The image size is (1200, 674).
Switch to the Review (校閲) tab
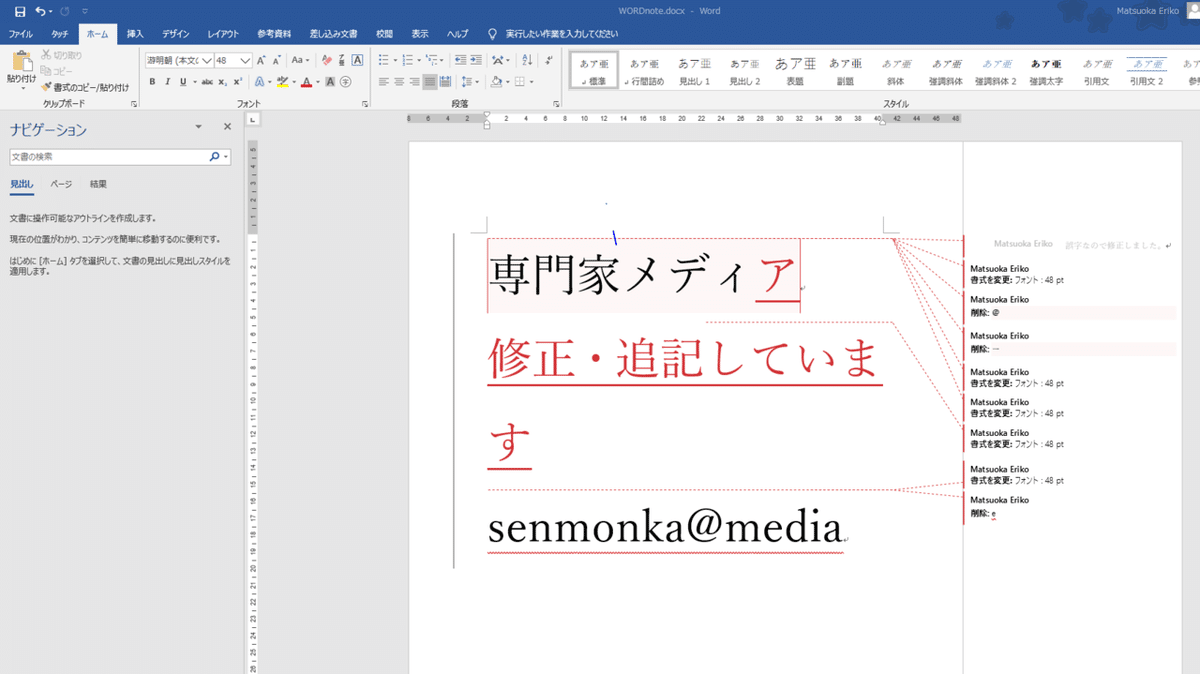point(384,34)
